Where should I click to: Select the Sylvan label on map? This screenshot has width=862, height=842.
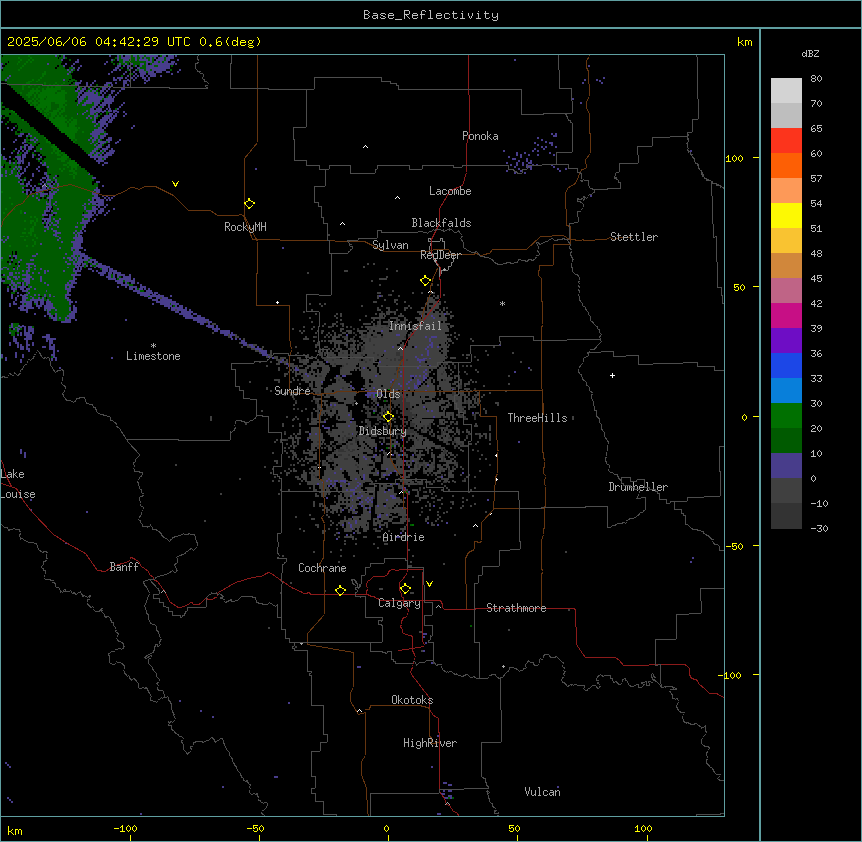coord(390,245)
